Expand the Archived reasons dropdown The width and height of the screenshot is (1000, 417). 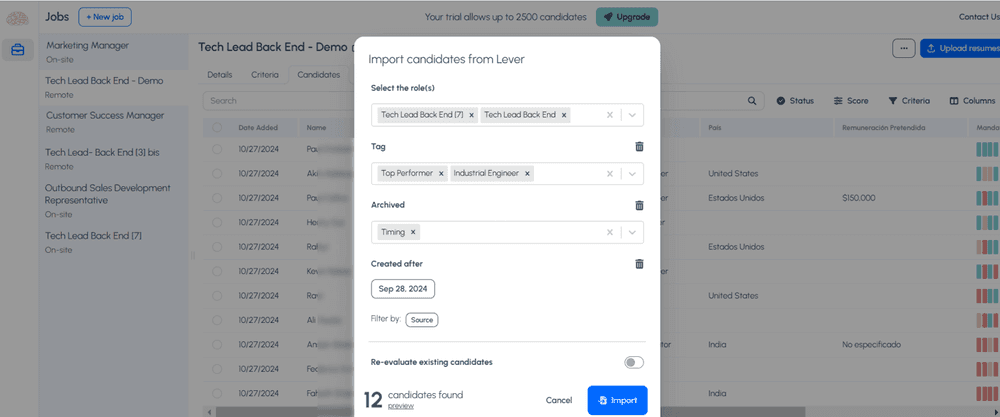click(631, 232)
